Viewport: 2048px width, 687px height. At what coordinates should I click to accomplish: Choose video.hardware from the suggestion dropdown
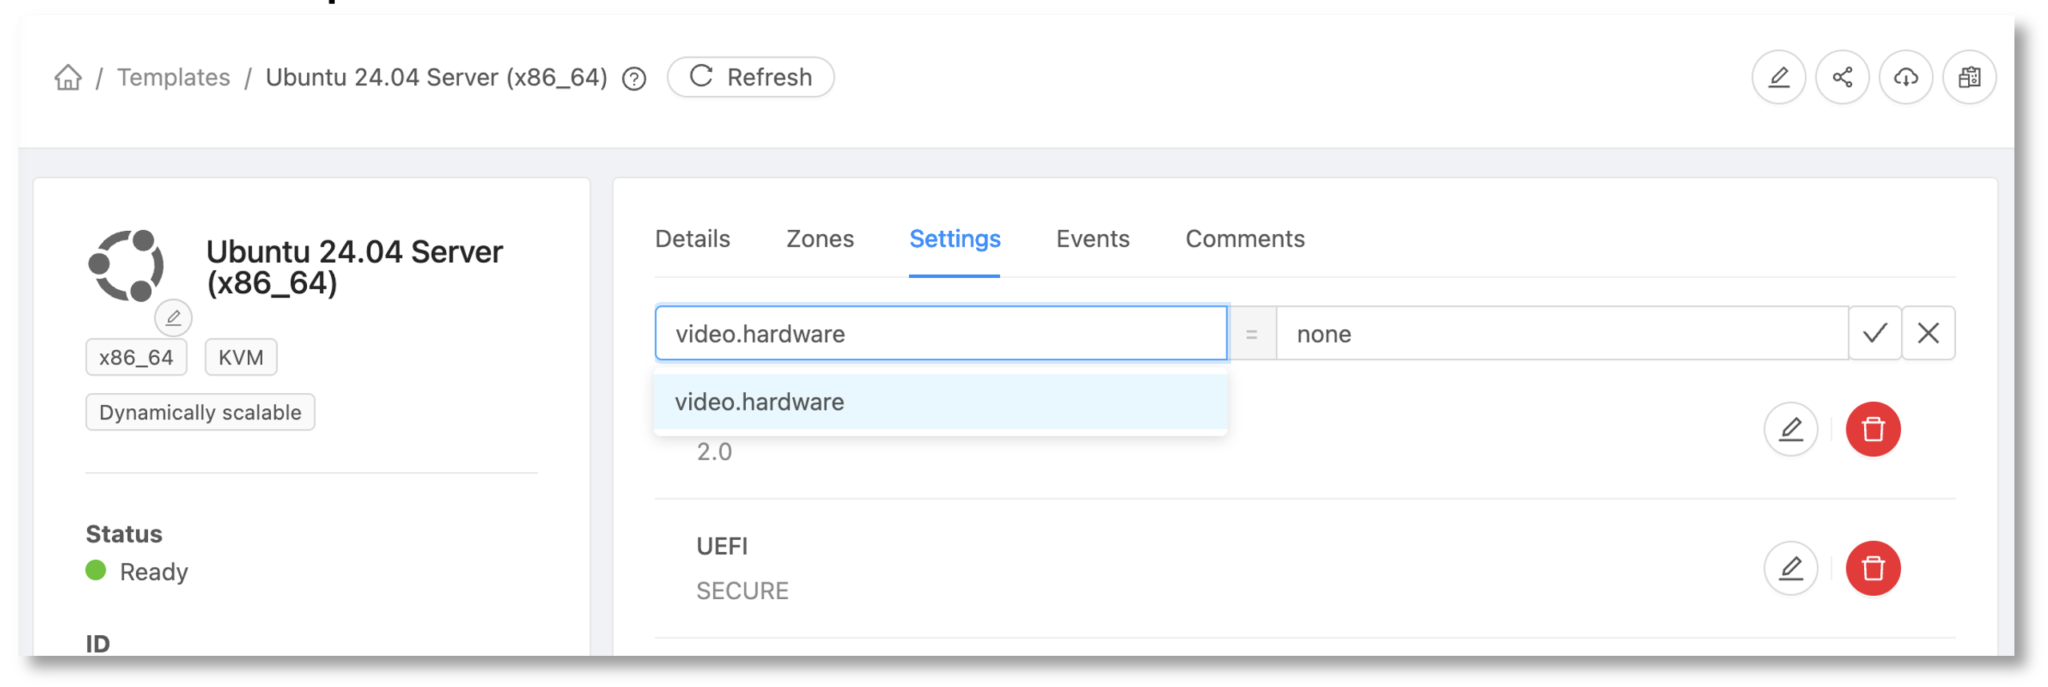pos(941,402)
